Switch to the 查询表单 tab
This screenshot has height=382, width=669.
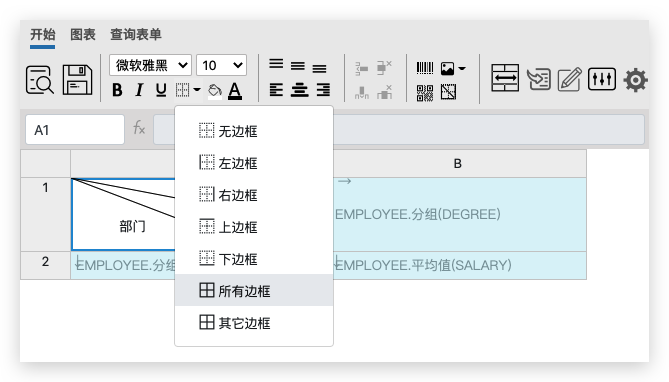(136, 35)
